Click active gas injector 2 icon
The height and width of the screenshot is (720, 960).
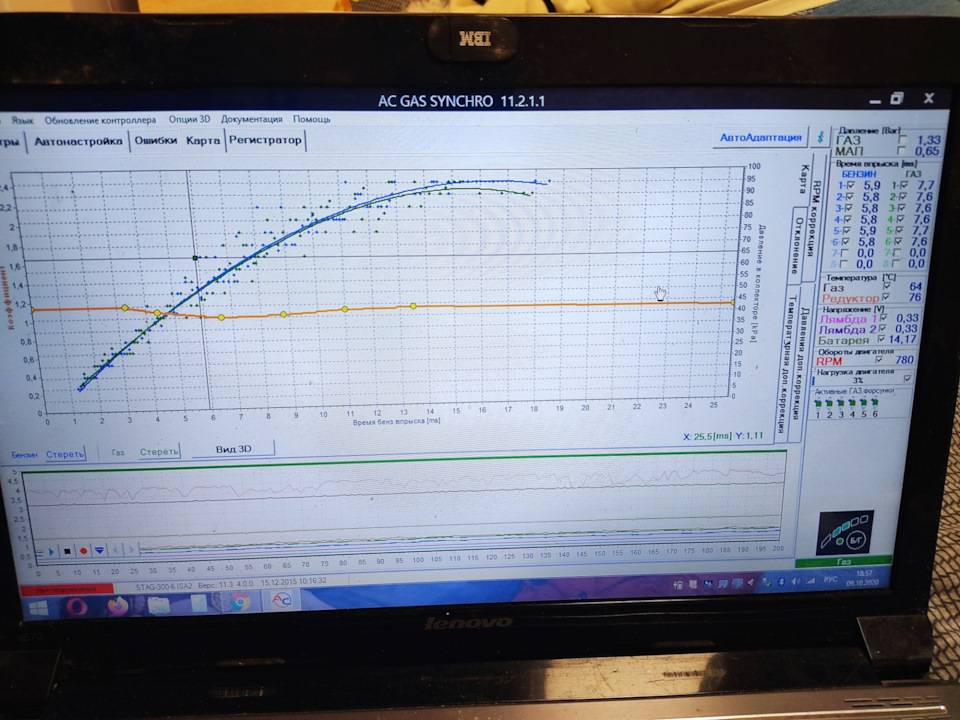[x=828, y=403]
